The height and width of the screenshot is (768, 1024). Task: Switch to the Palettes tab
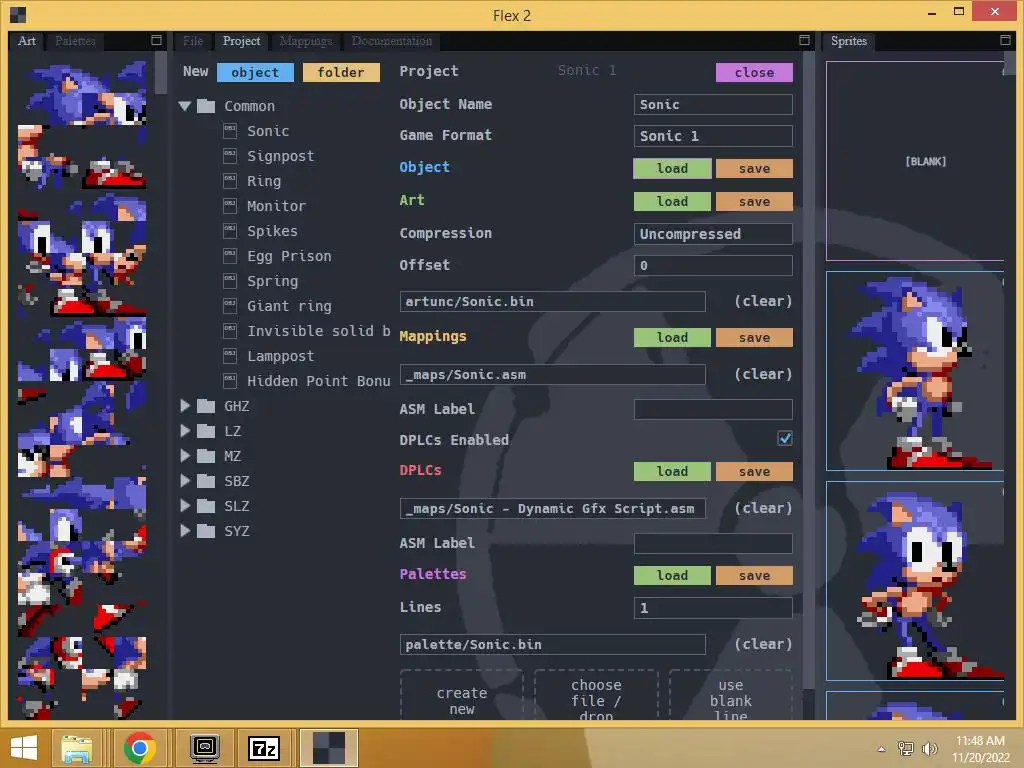tap(75, 40)
